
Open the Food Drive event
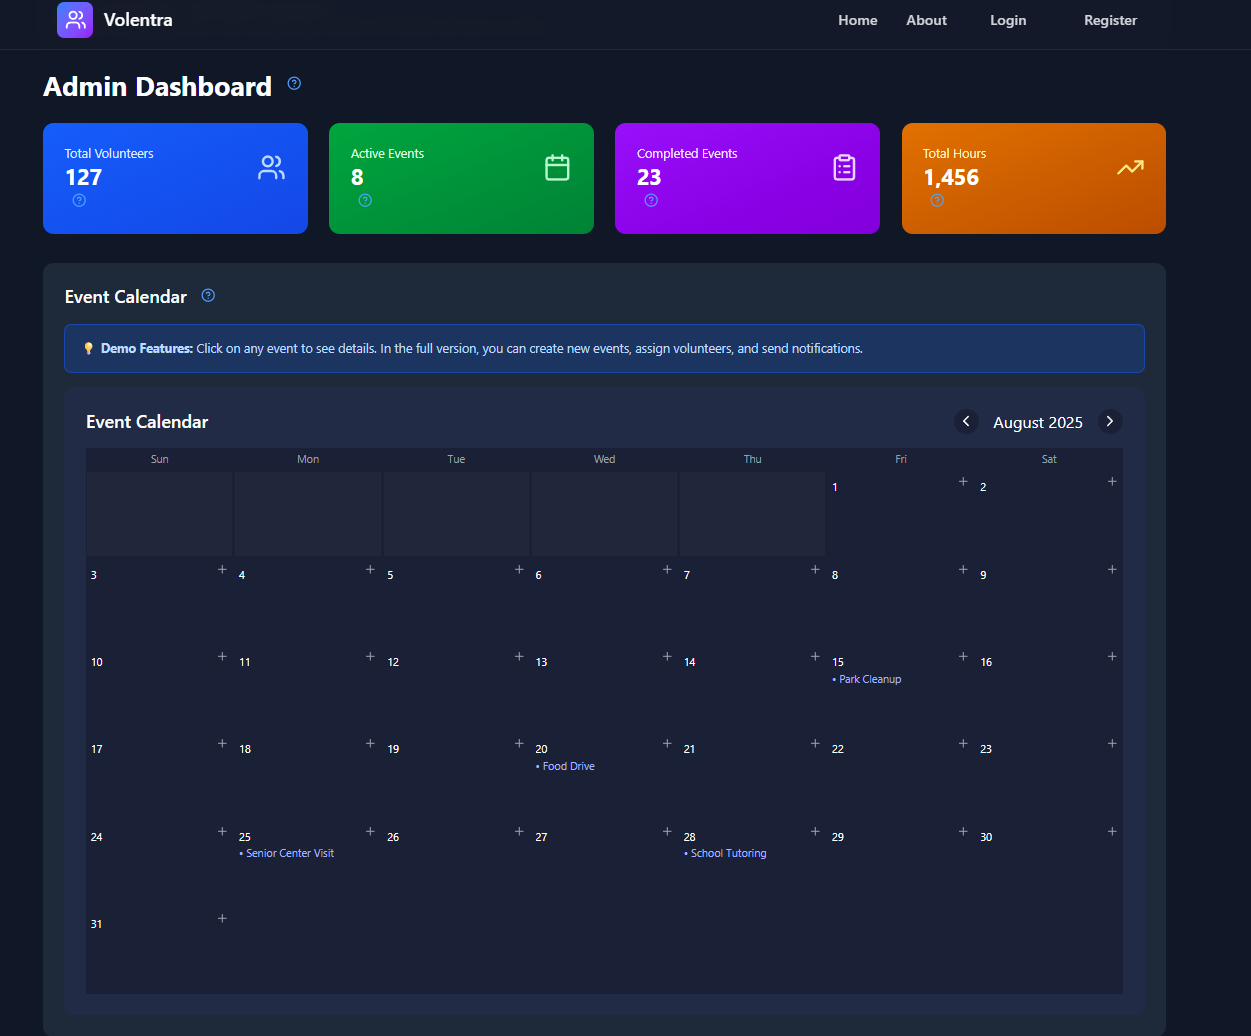click(565, 766)
